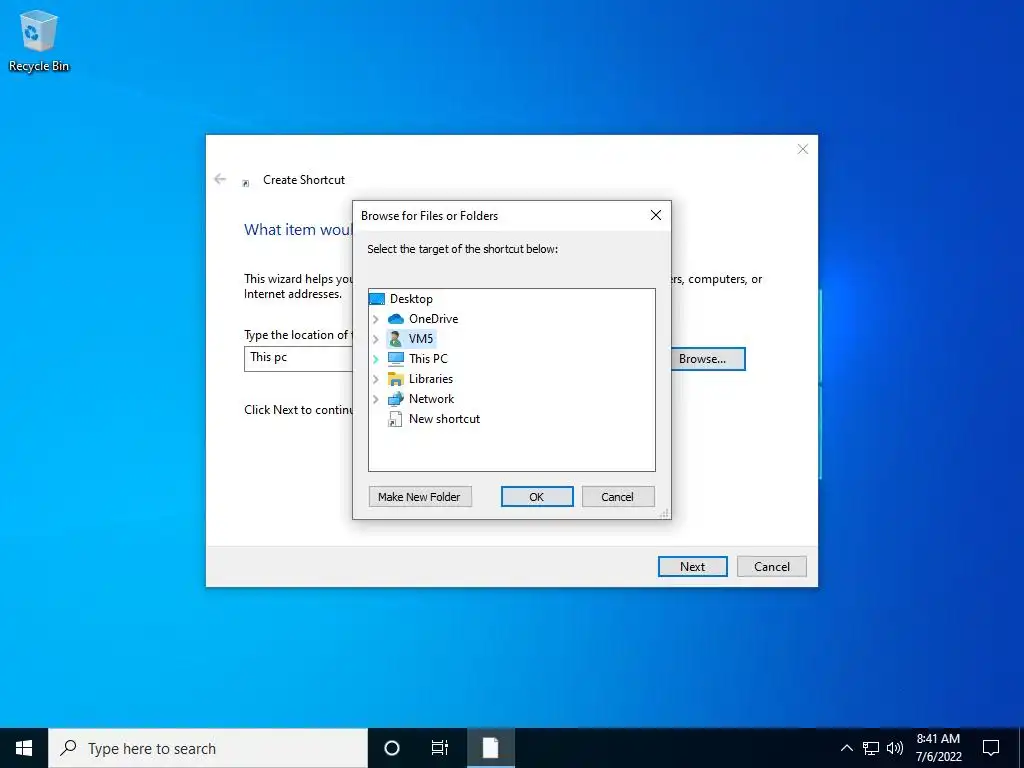Select the This PC monitor icon

[x=396, y=359]
